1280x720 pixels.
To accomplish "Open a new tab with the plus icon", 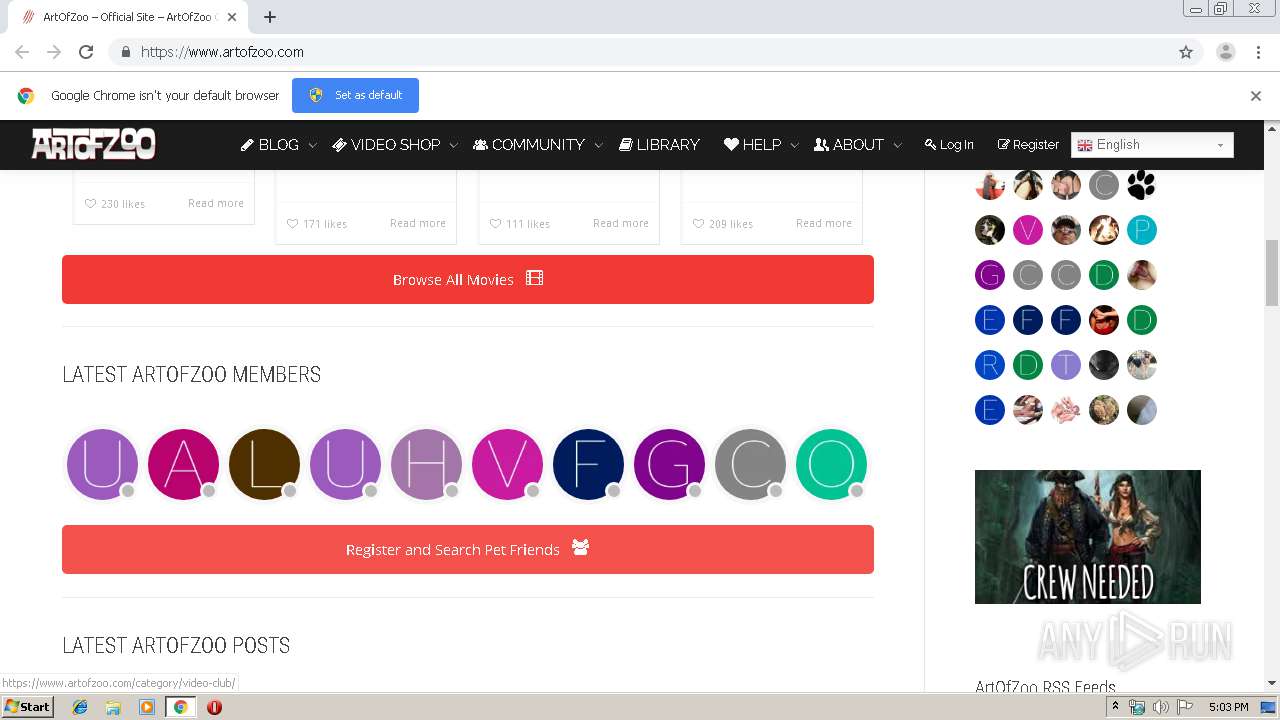I will [x=270, y=17].
